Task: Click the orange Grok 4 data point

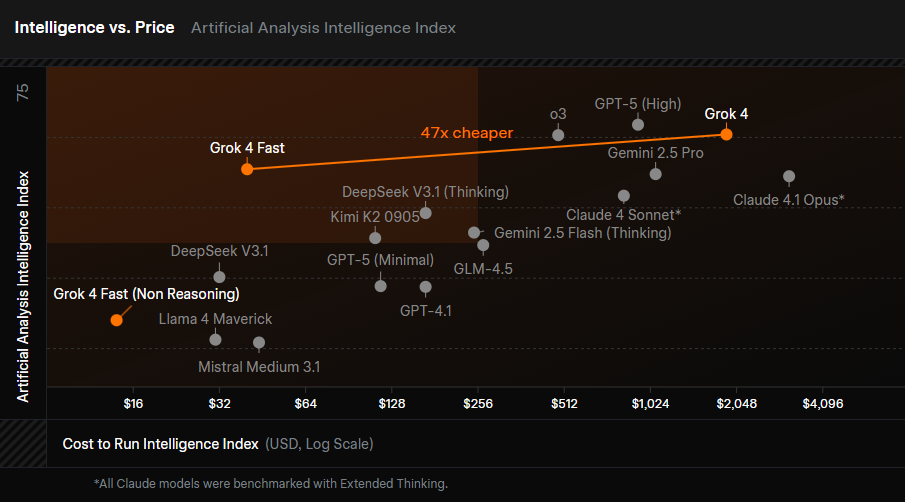Action: pos(727,134)
